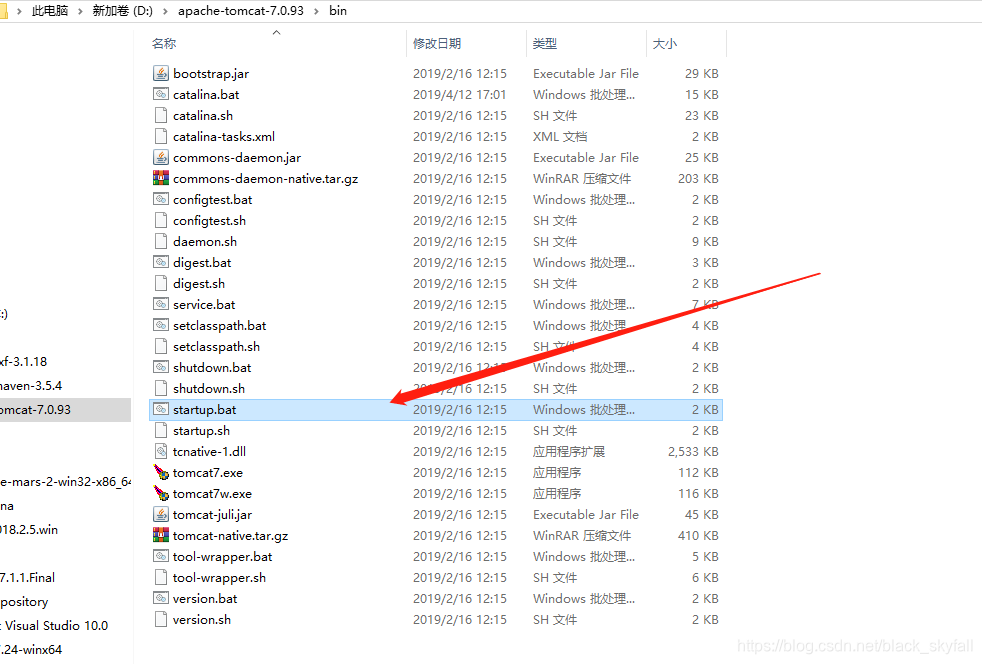Click the digest.bat file icon

pyautogui.click(x=161, y=262)
